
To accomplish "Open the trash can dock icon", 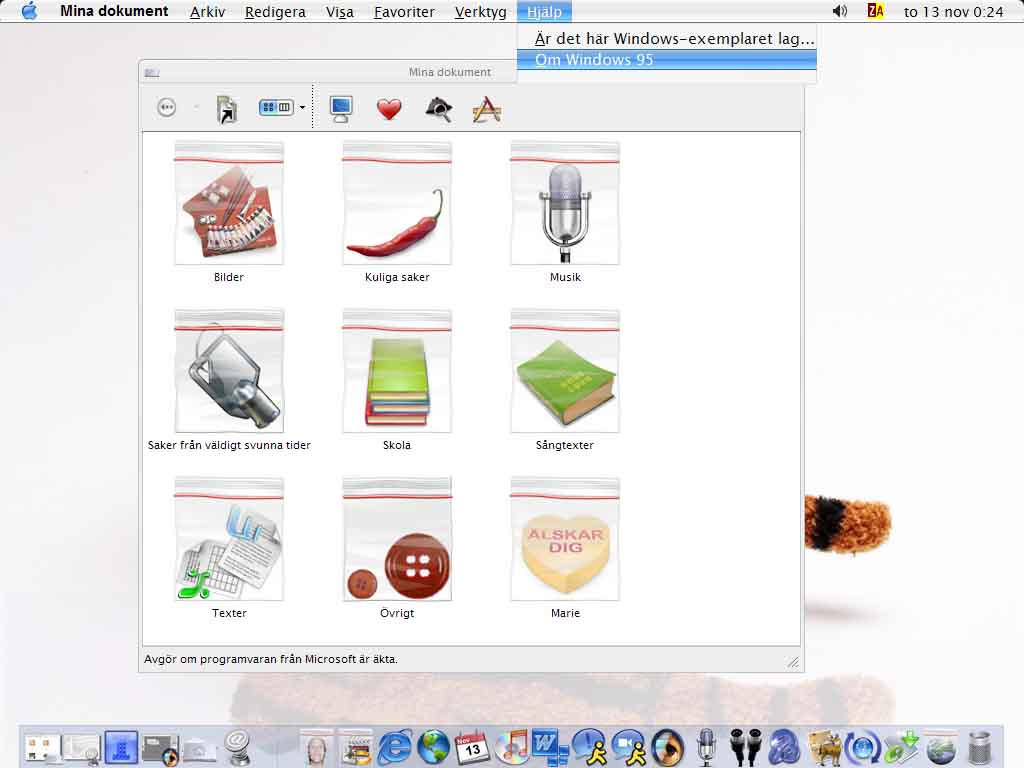I will pyautogui.click(x=980, y=747).
